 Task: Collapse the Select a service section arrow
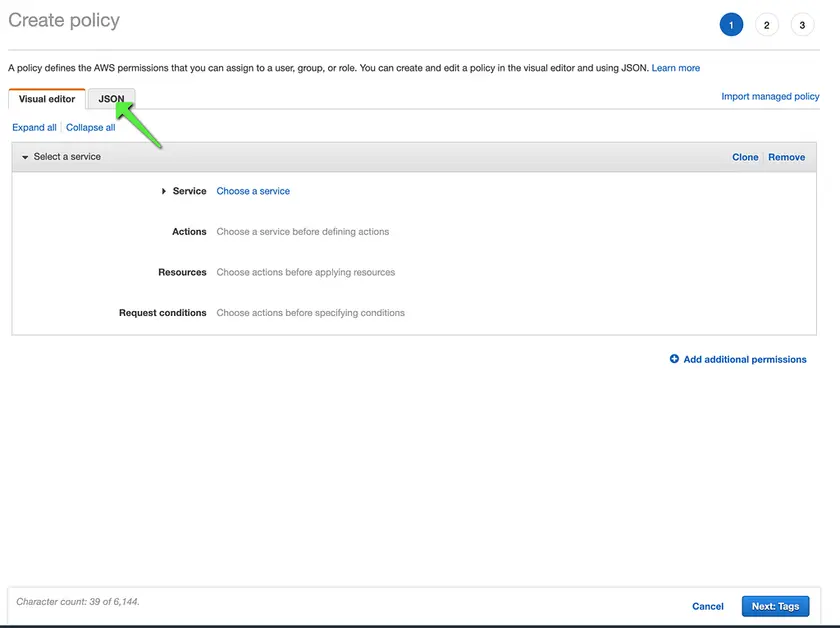(x=25, y=157)
